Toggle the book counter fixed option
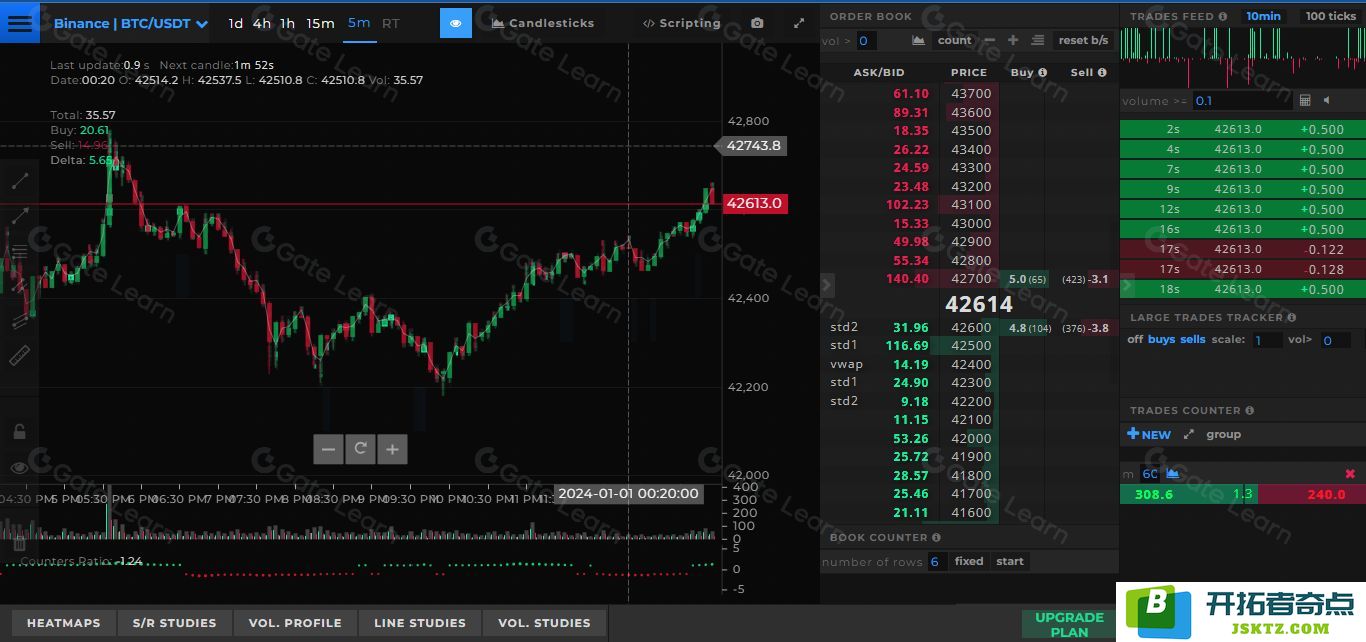The width and height of the screenshot is (1366, 642). (969, 562)
